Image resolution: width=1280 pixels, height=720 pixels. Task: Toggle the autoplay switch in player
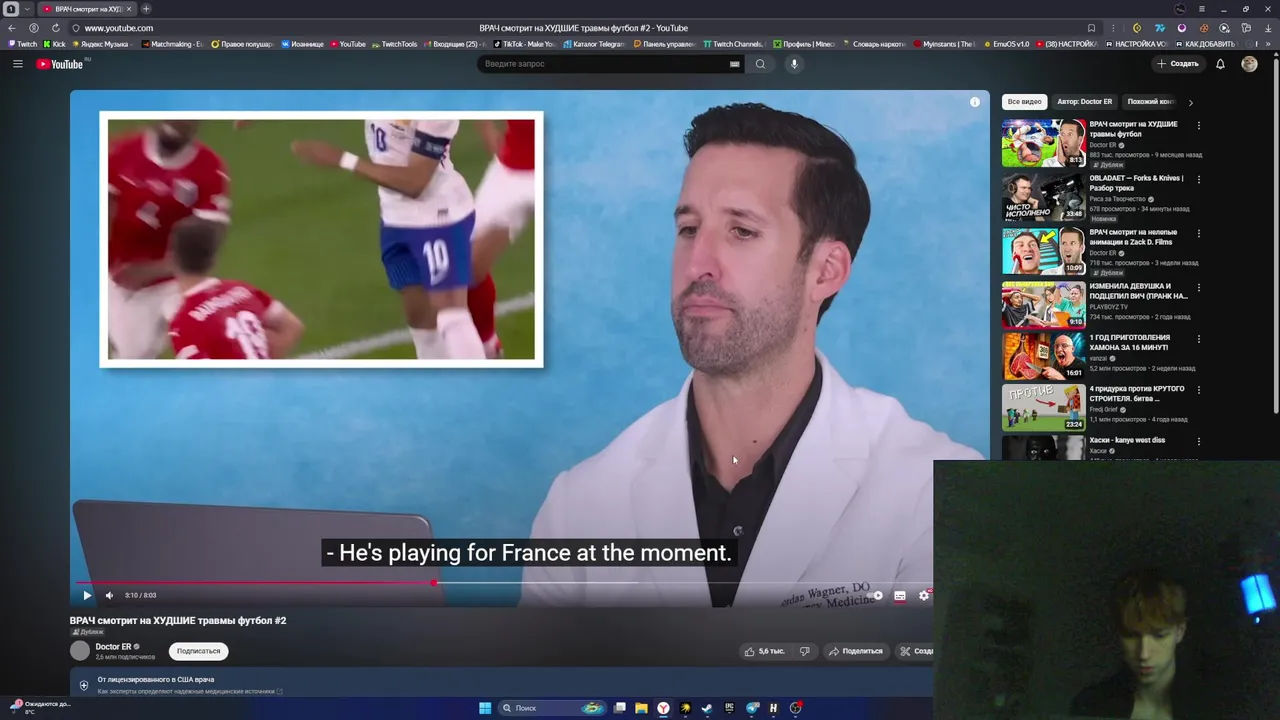(x=877, y=595)
